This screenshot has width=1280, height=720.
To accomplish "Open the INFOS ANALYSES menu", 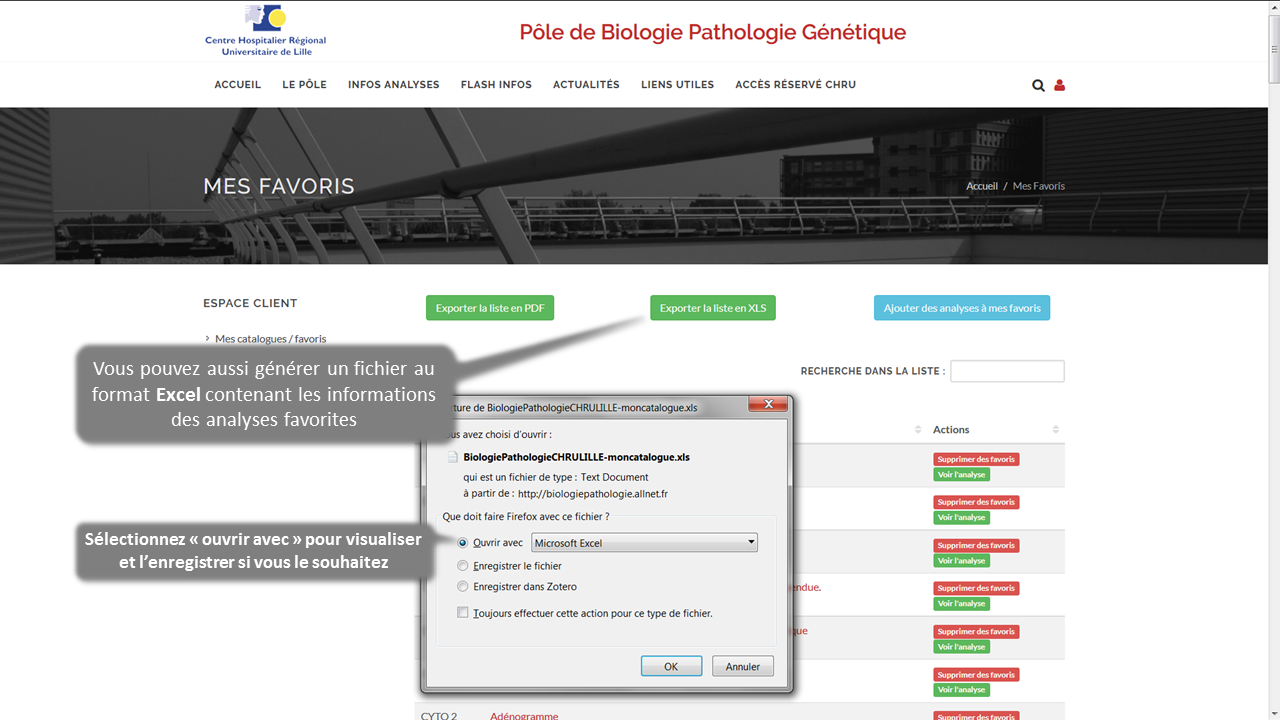I will [x=393, y=85].
